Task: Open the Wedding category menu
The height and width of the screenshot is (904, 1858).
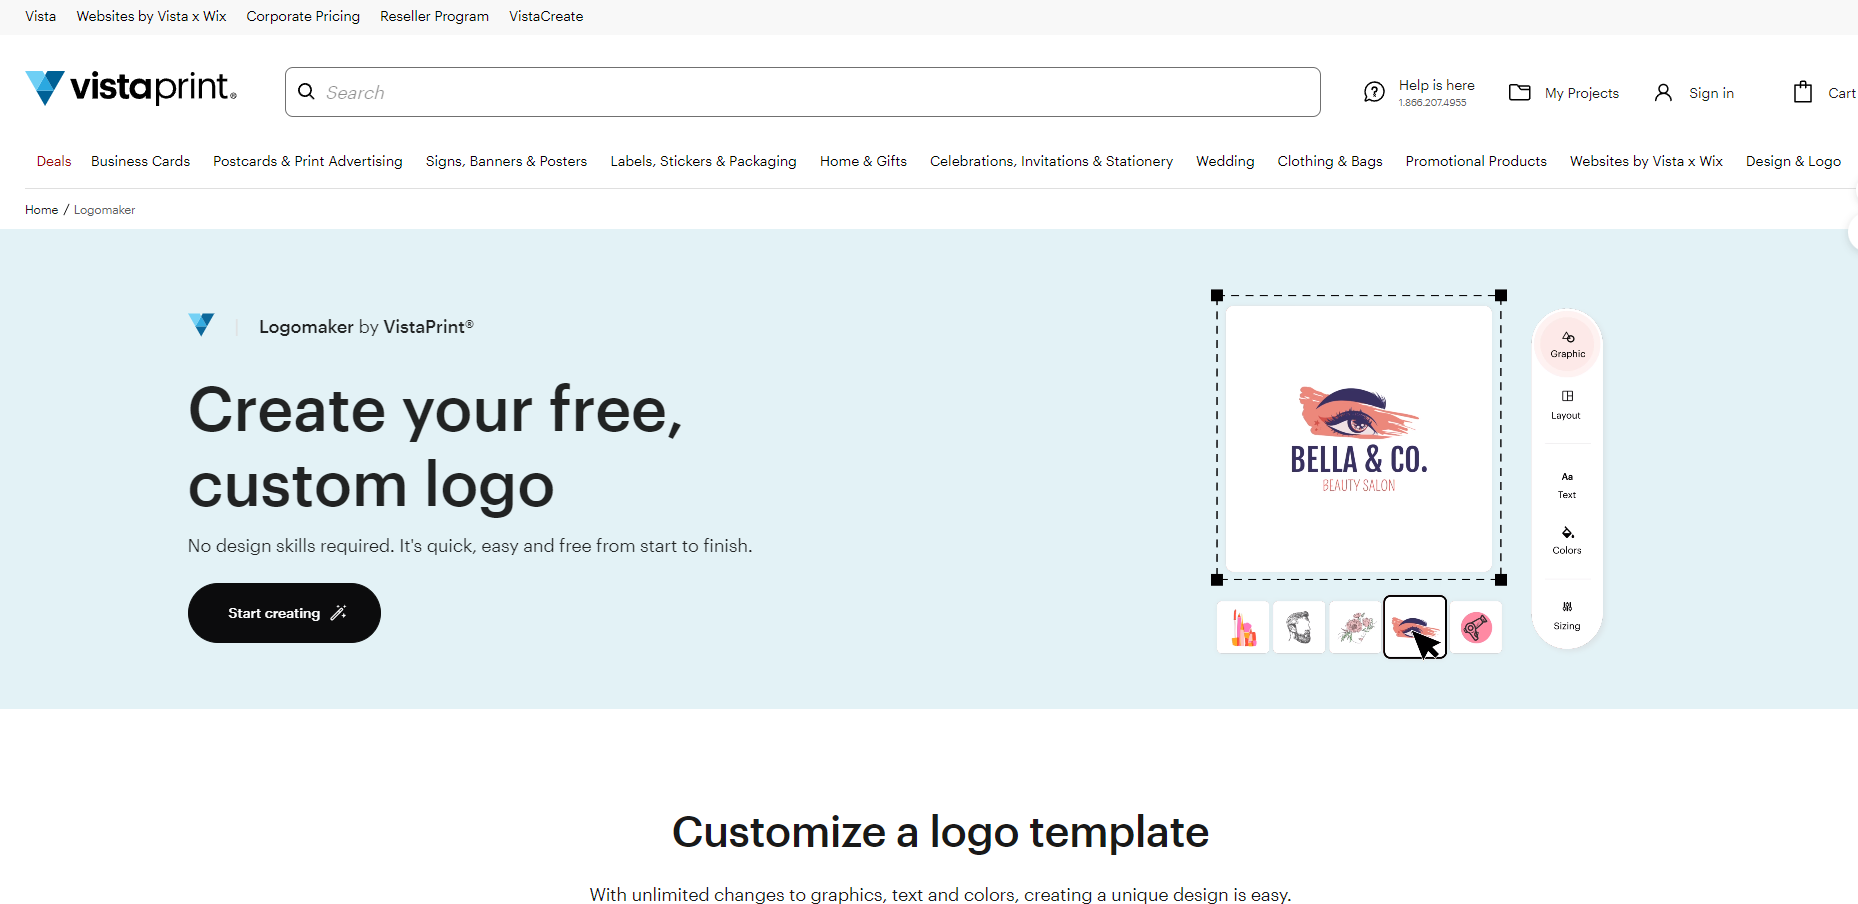Action: (1224, 161)
